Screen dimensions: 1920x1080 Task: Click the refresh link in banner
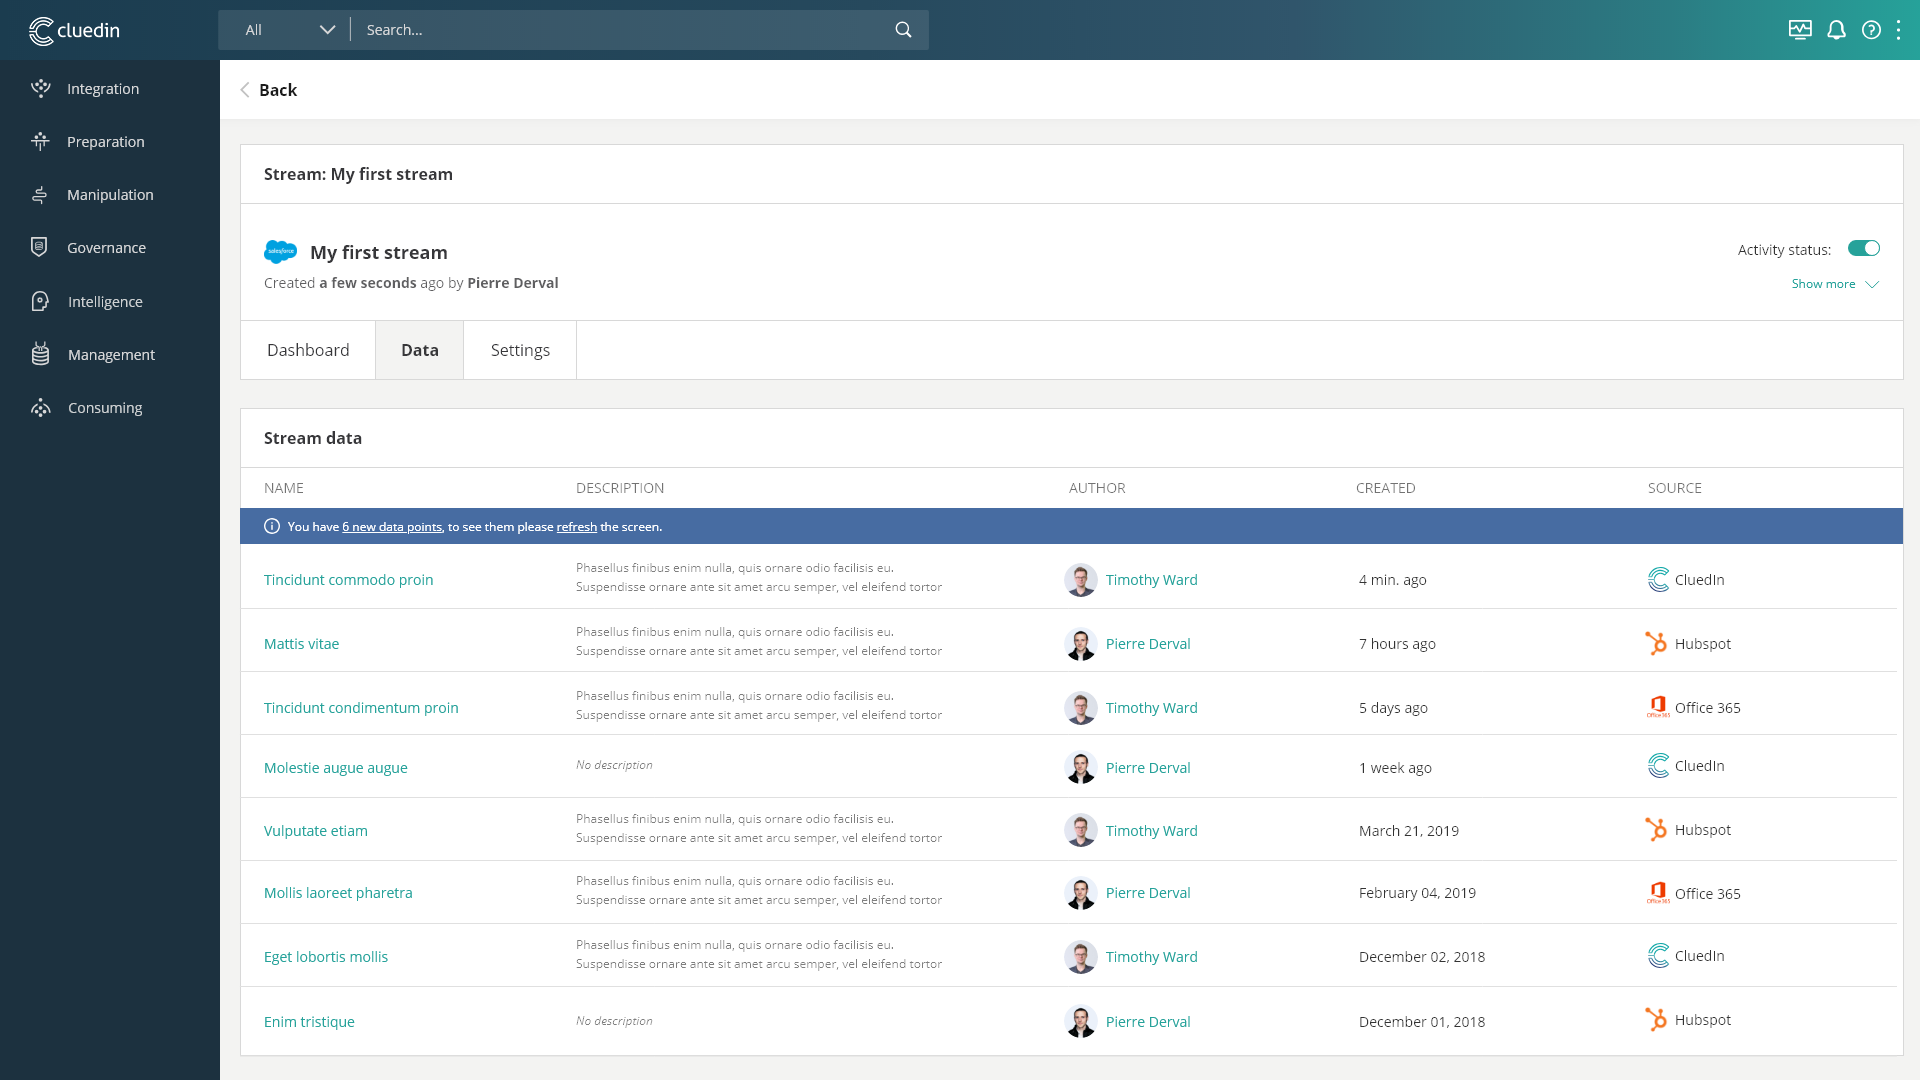(577, 526)
